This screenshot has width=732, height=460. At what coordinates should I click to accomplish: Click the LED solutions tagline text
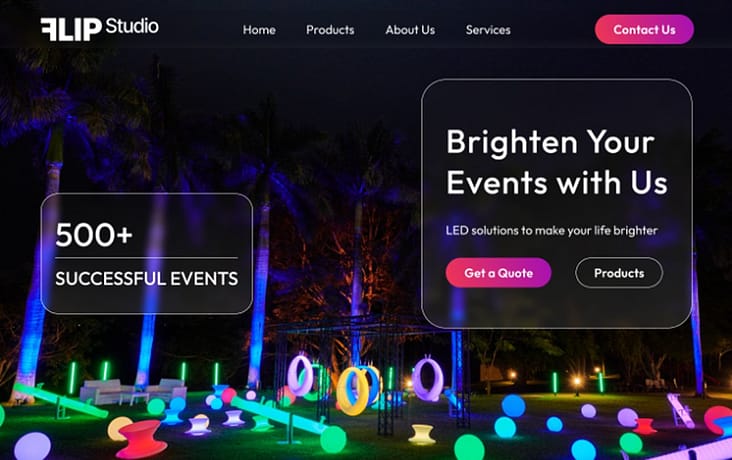[x=552, y=231]
